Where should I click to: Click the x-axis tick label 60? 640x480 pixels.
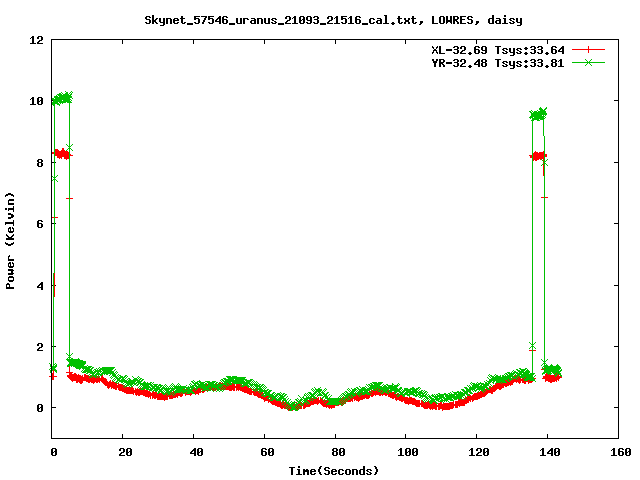267,452
